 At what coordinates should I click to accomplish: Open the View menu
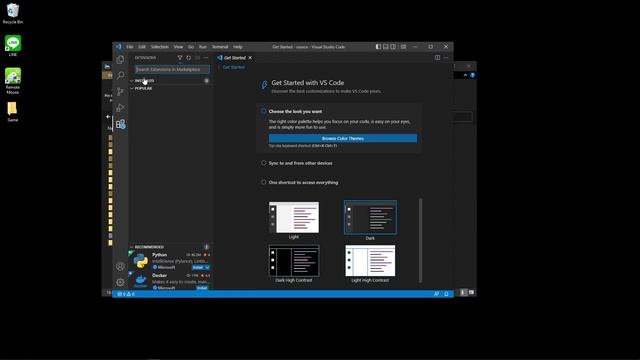(178, 47)
